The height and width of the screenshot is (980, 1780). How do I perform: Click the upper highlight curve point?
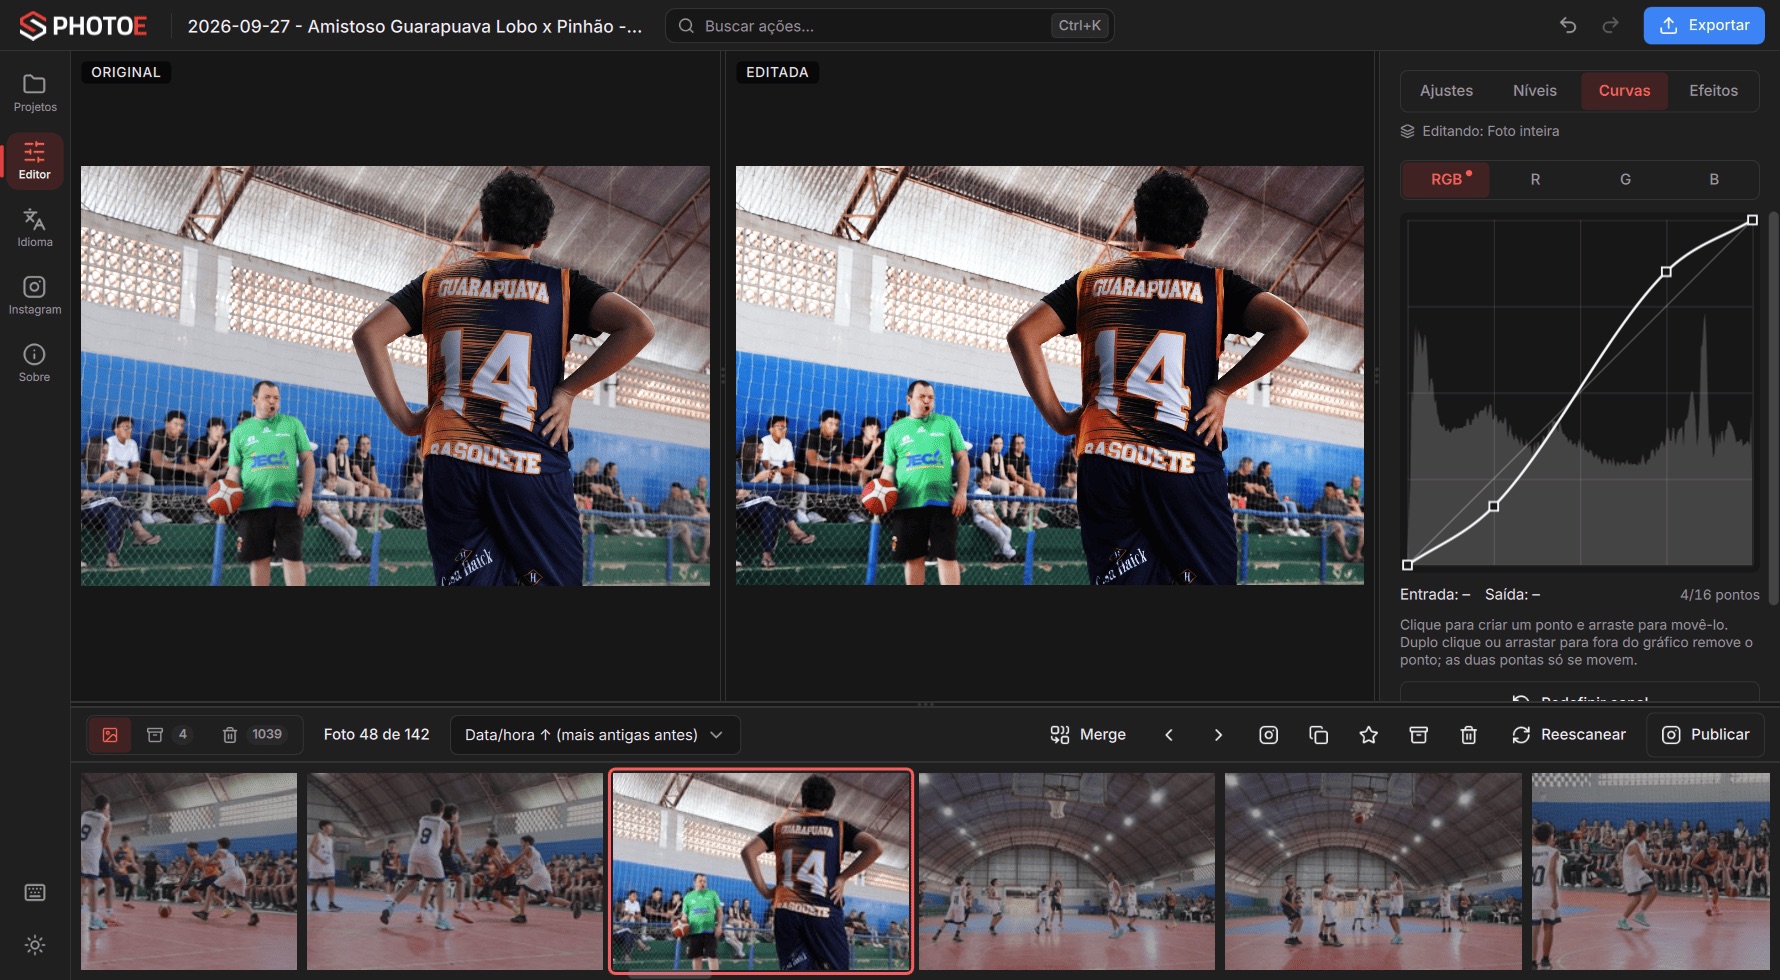click(1666, 272)
